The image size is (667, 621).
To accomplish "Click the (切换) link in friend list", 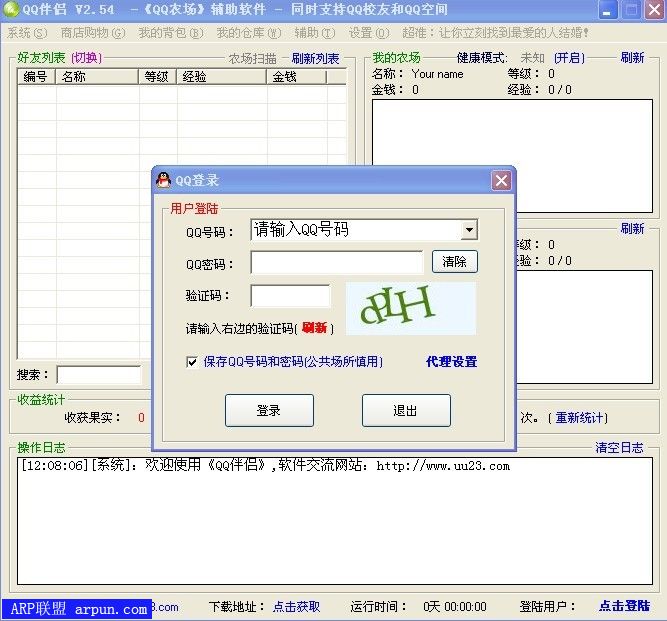I will click(86, 57).
